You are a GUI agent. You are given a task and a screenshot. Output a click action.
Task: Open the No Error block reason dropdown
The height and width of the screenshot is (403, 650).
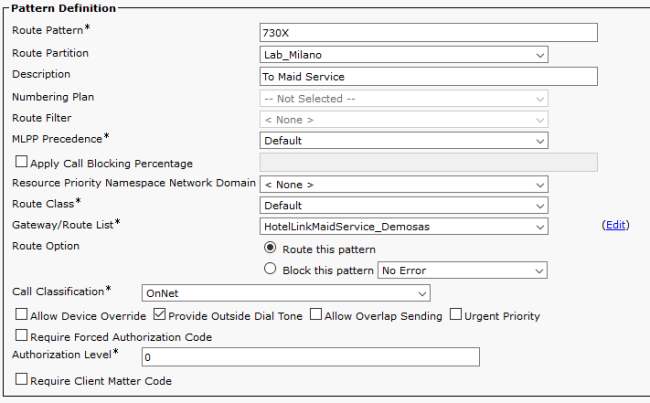click(x=462, y=270)
